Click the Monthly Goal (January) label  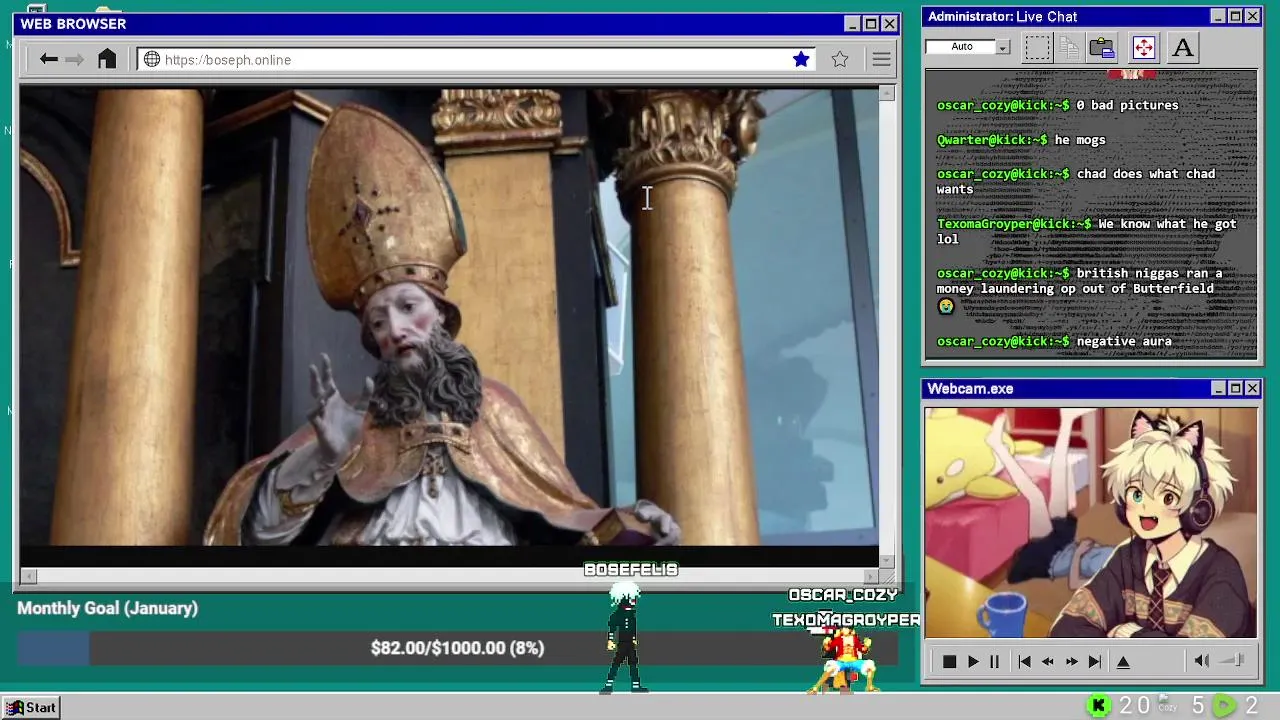[x=107, y=608]
